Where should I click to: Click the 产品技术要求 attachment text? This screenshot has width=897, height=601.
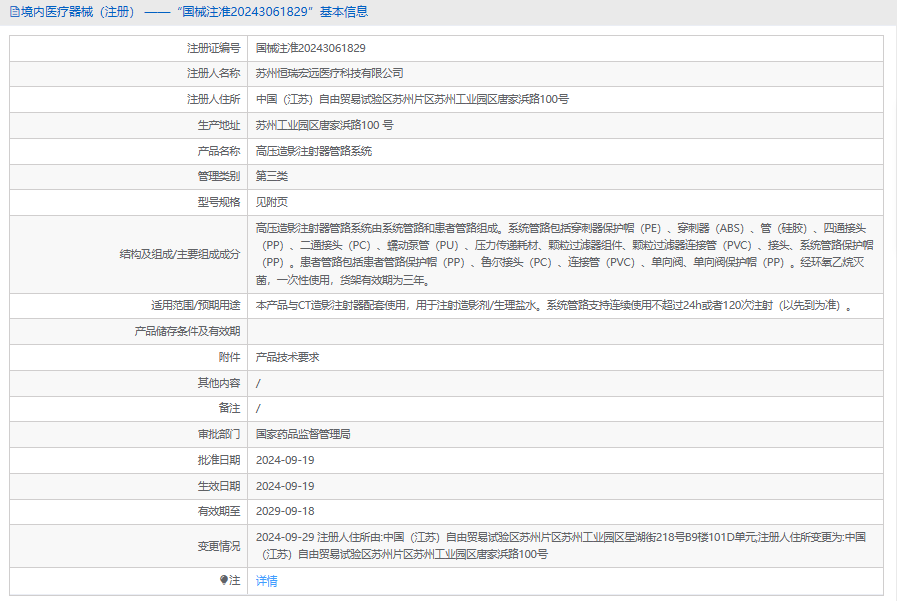pyautogui.click(x=287, y=357)
